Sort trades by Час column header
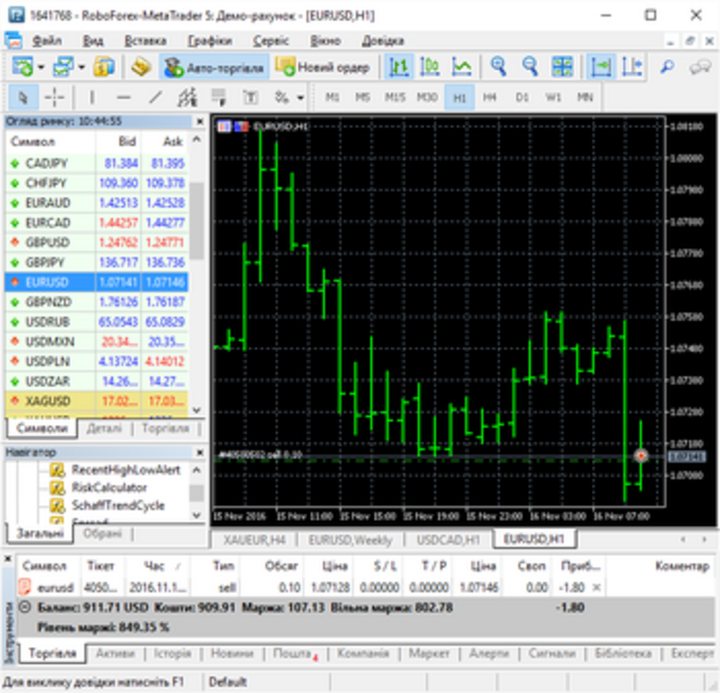 point(154,566)
